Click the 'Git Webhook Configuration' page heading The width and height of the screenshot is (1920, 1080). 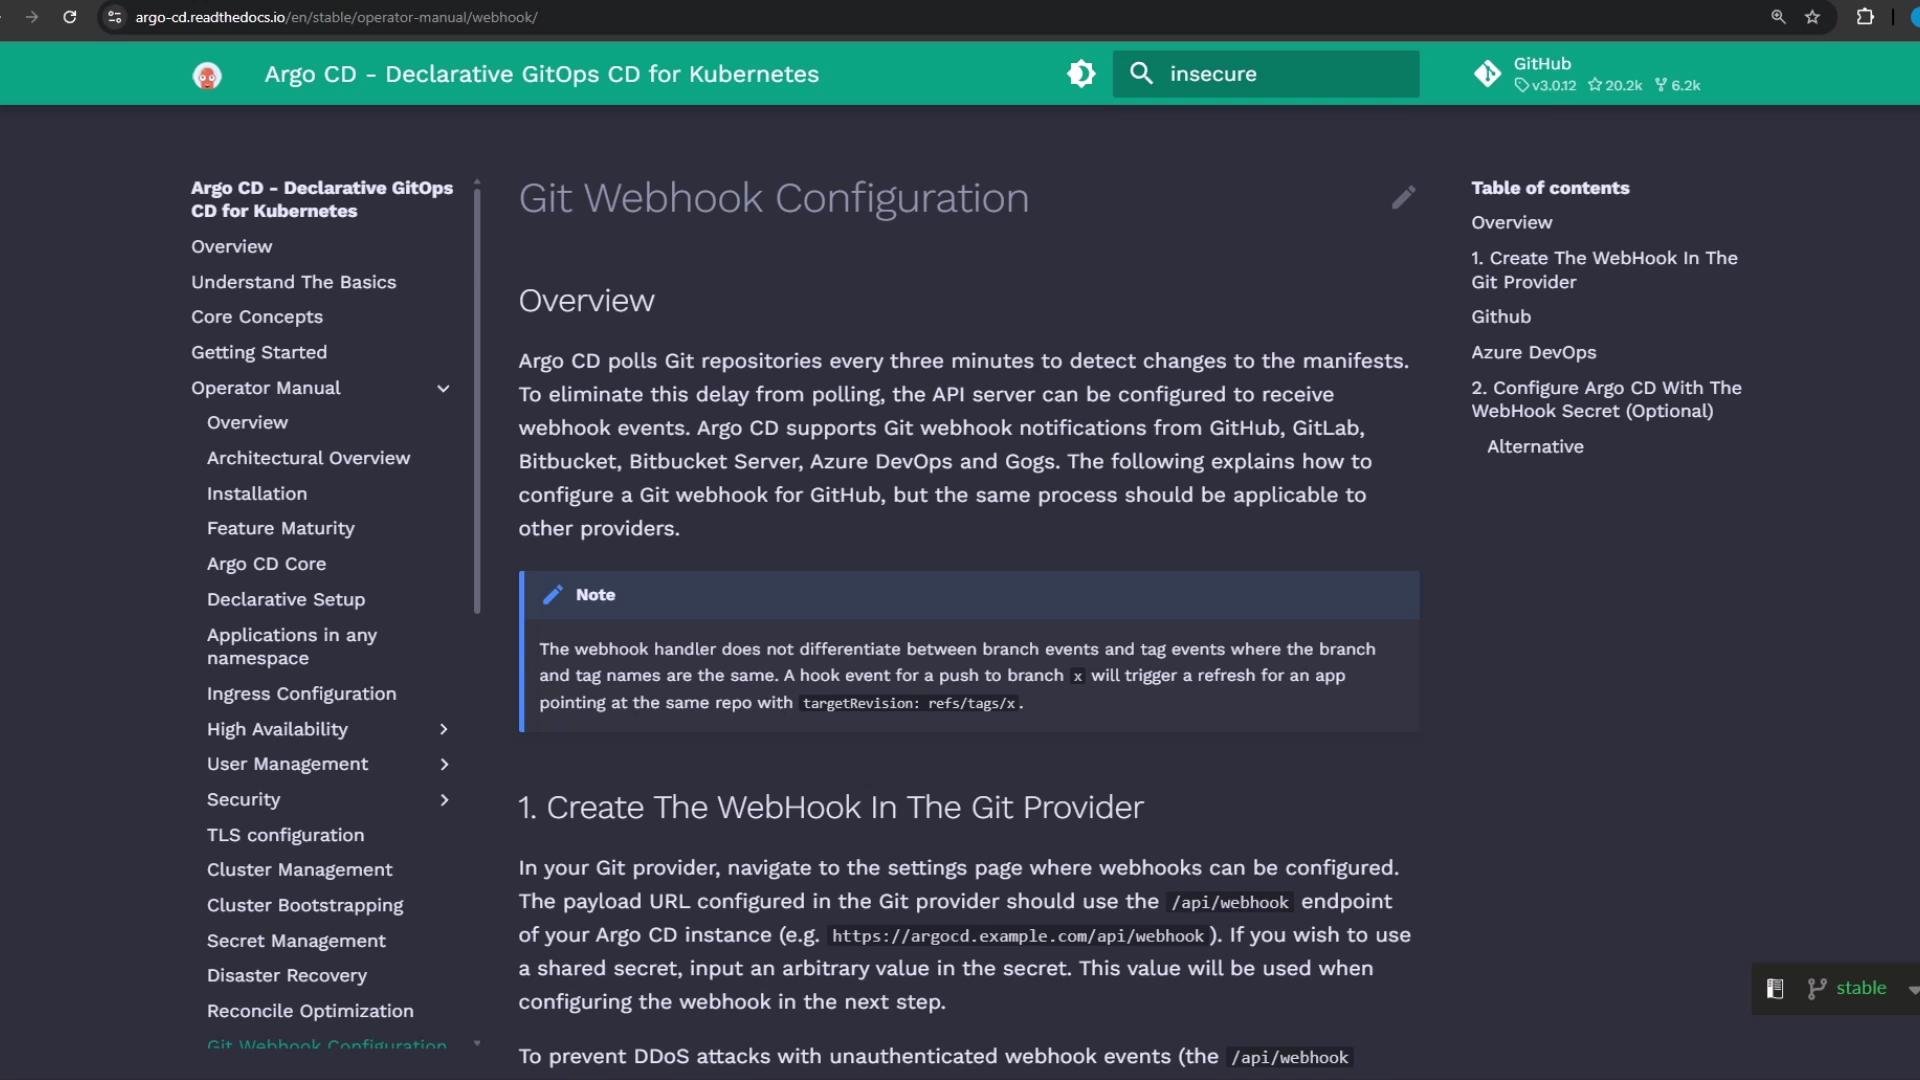point(773,198)
